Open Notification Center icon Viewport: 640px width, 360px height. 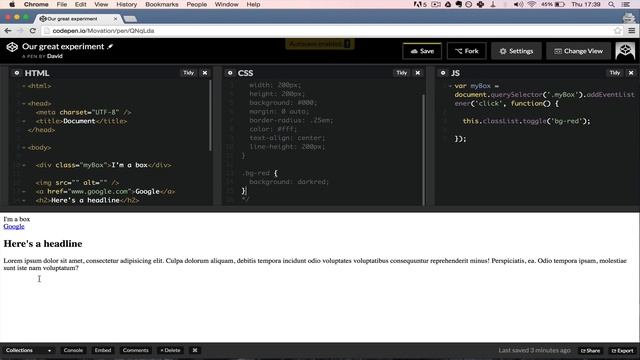pos(626,4)
